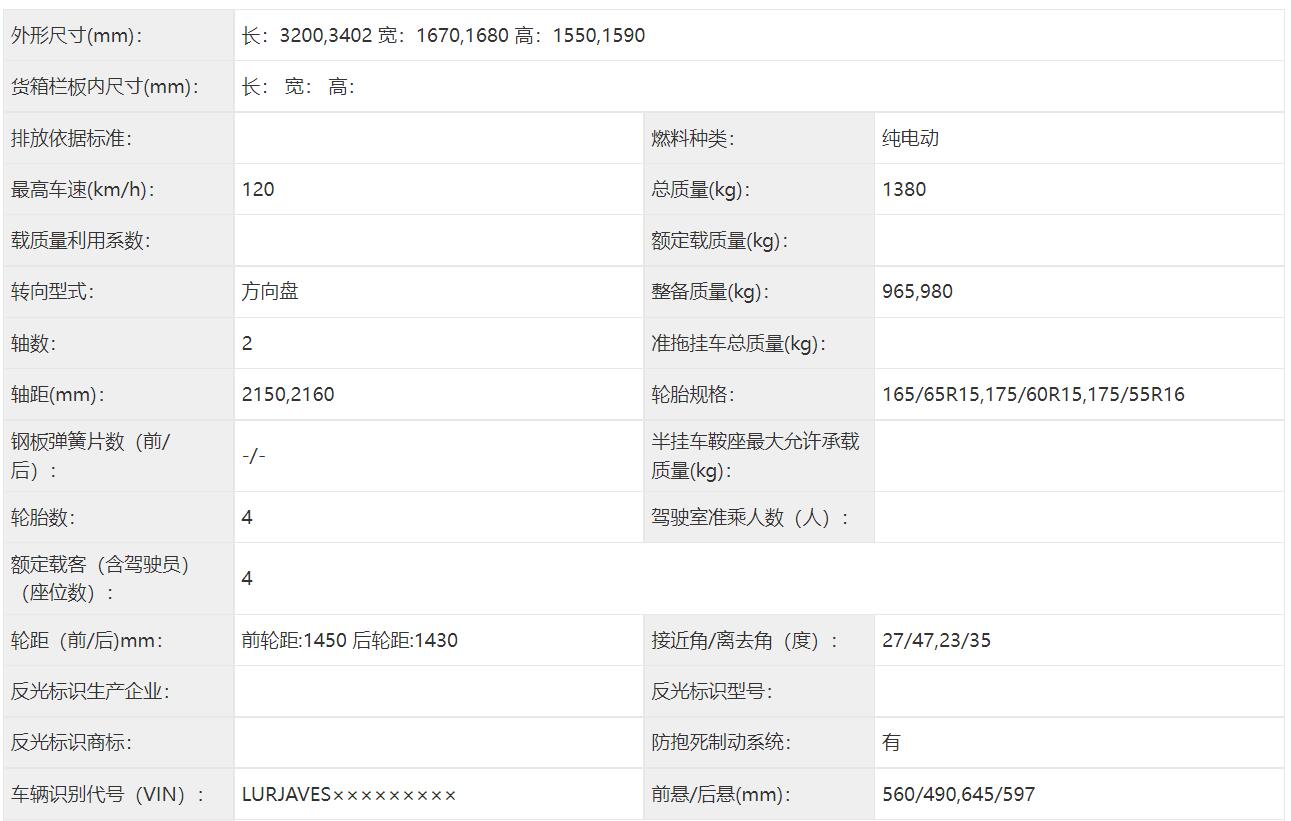This screenshot has height=821, width=1291.
Task: Select the 总质量(kg) label
Action: pyautogui.click(x=700, y=190)
